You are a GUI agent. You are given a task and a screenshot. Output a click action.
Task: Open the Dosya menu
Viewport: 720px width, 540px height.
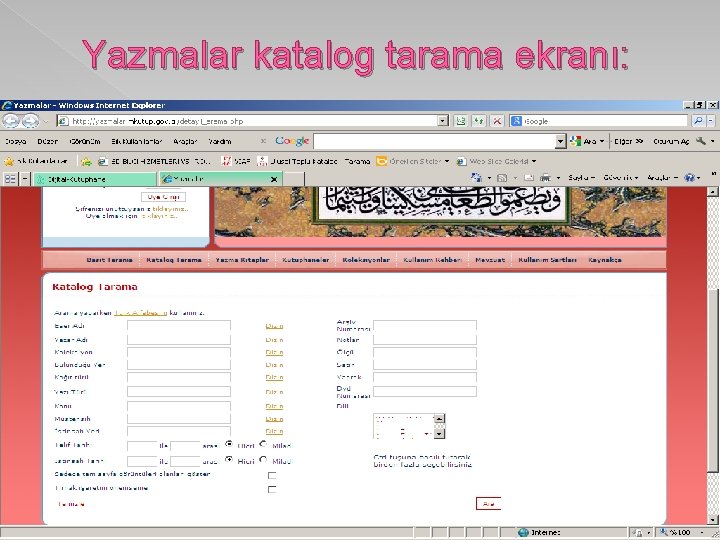pos(16,141)
